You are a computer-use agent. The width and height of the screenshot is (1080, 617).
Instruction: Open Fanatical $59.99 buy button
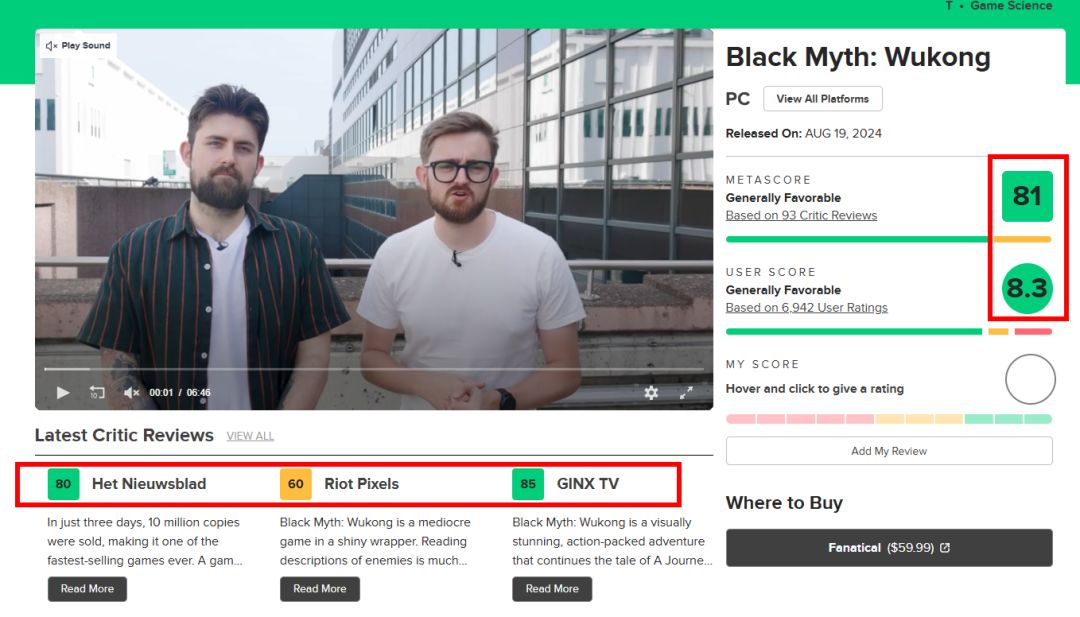click(889, 547)
